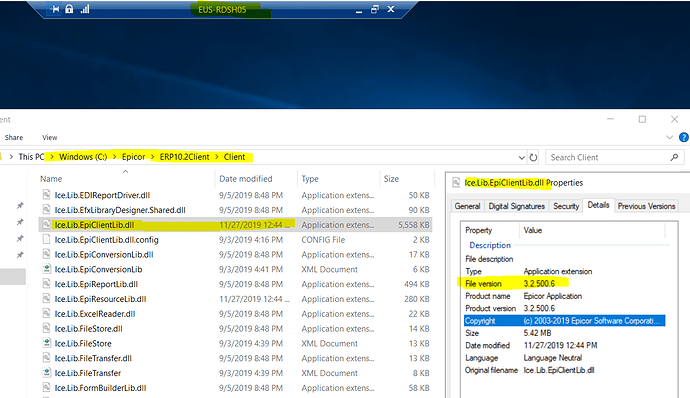Switch to the Digital Signatures tab
Screen dimensions: 690x398
[517, 206]
